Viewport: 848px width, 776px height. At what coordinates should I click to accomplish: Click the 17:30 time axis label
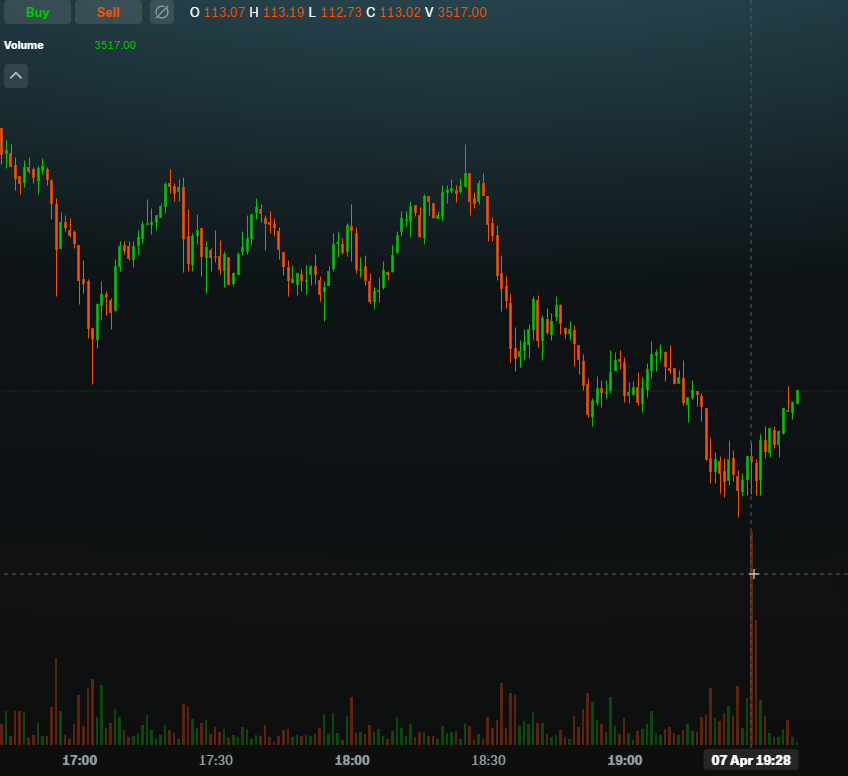pos(216,760)
